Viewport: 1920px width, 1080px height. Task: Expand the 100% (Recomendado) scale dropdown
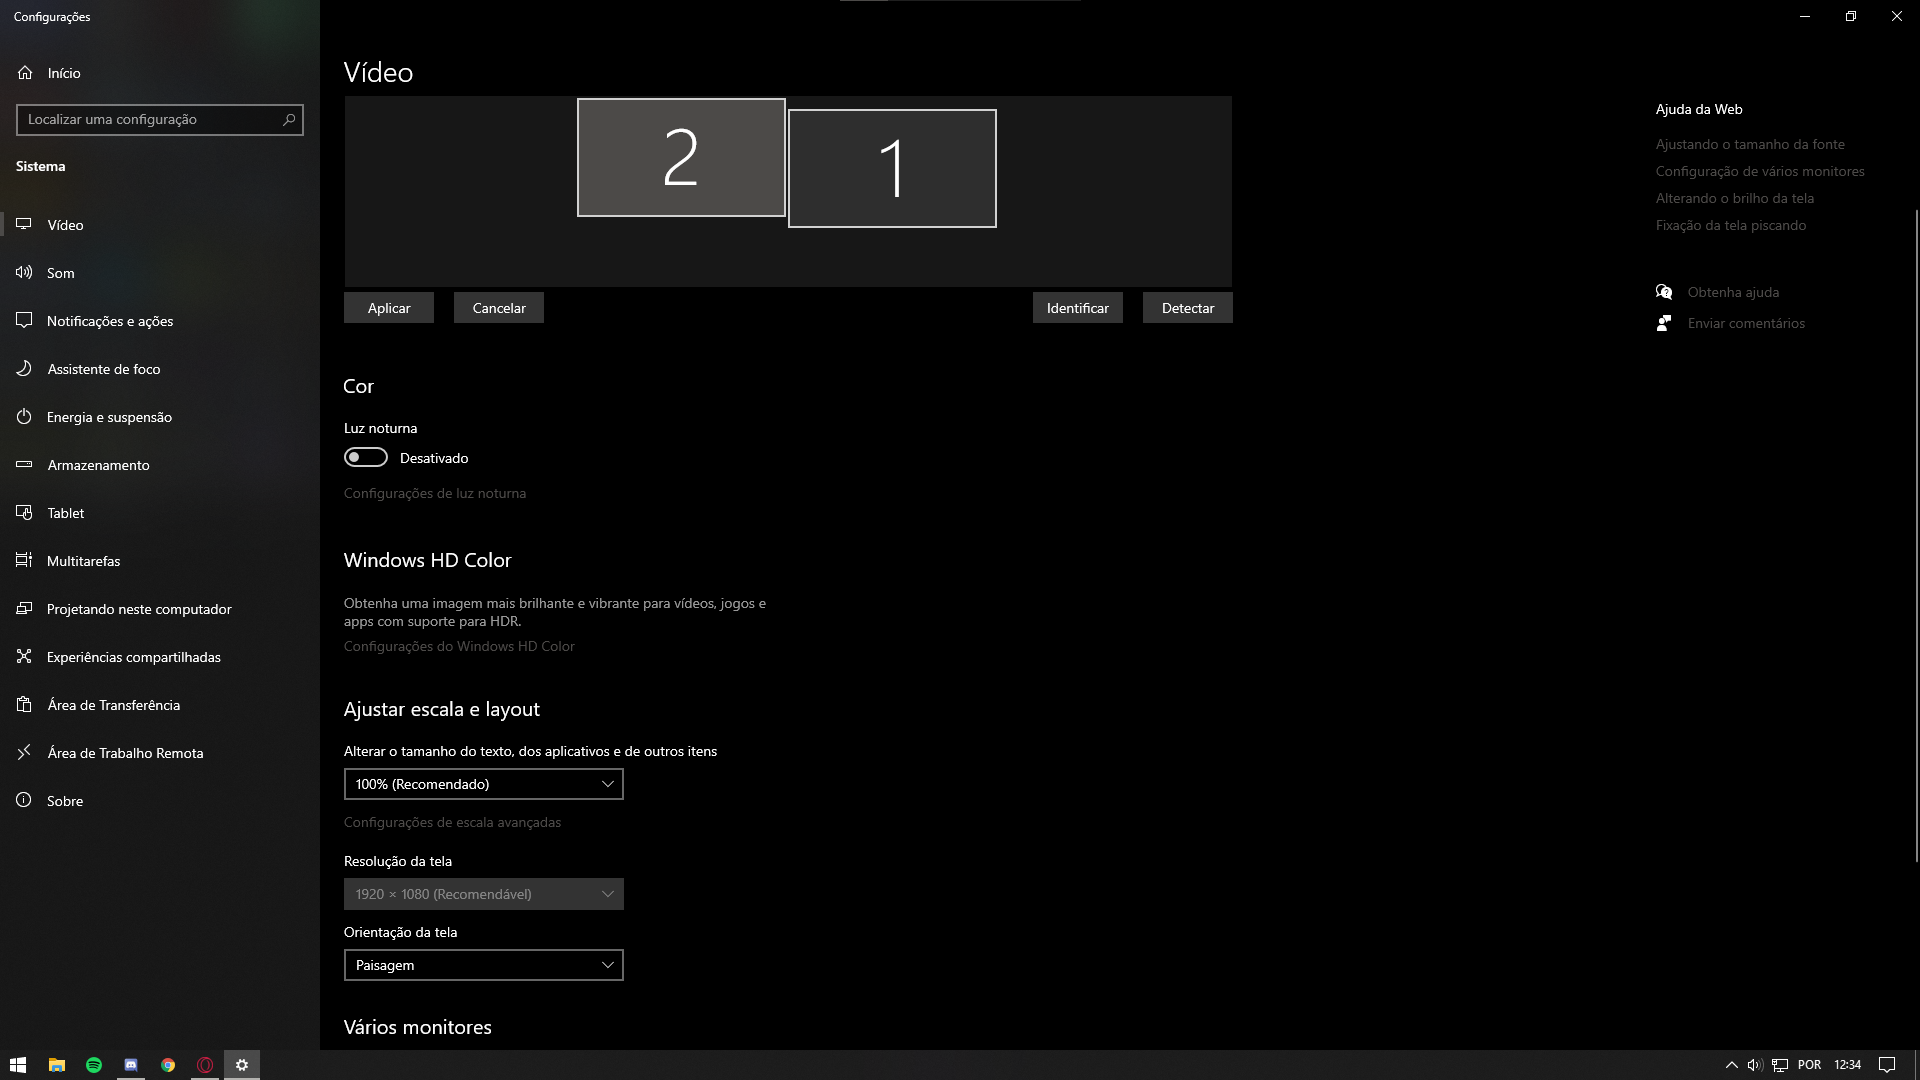483,785
